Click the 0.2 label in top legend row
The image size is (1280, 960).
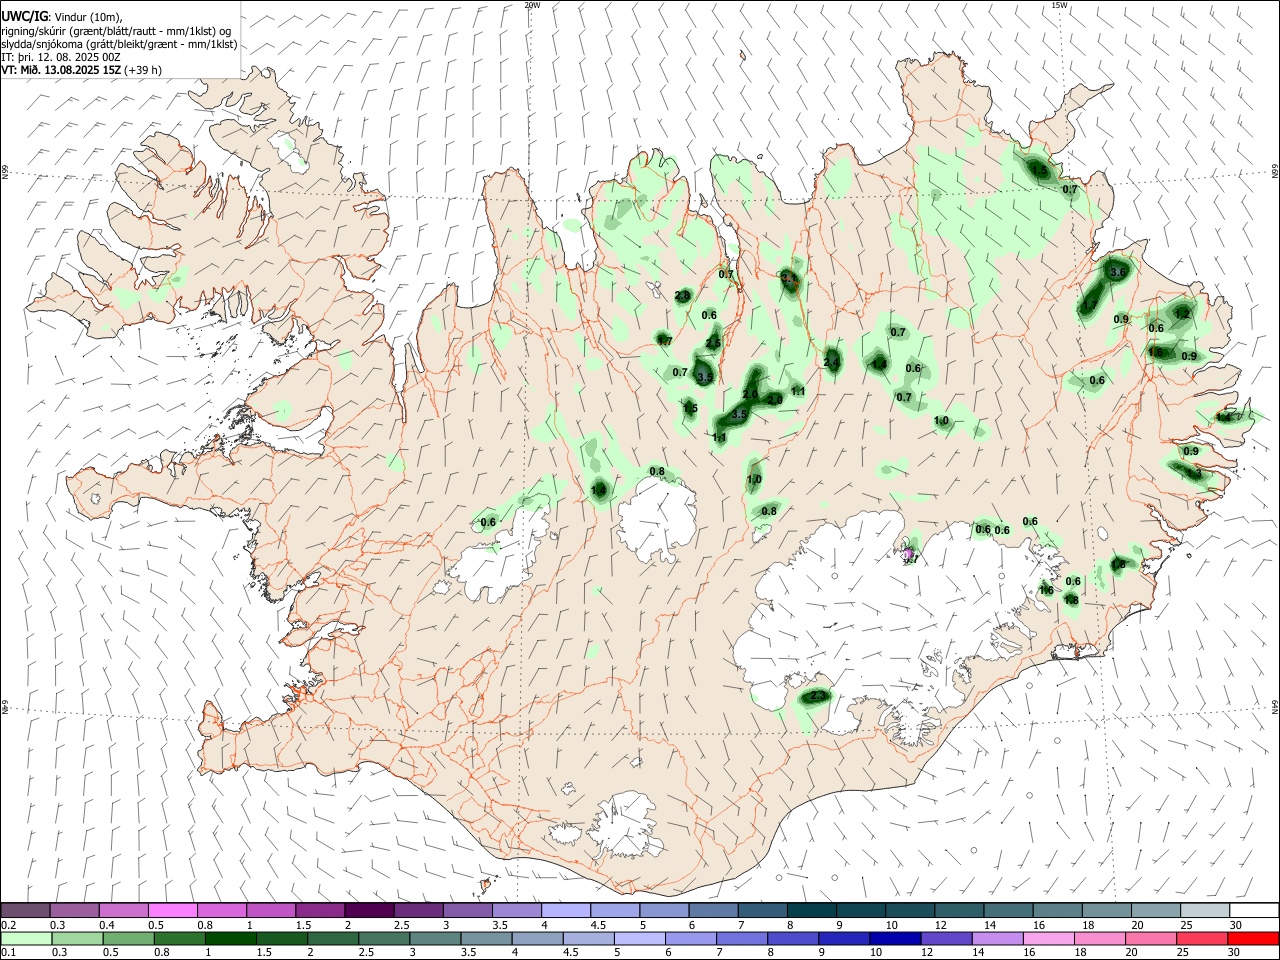point(8,925)
